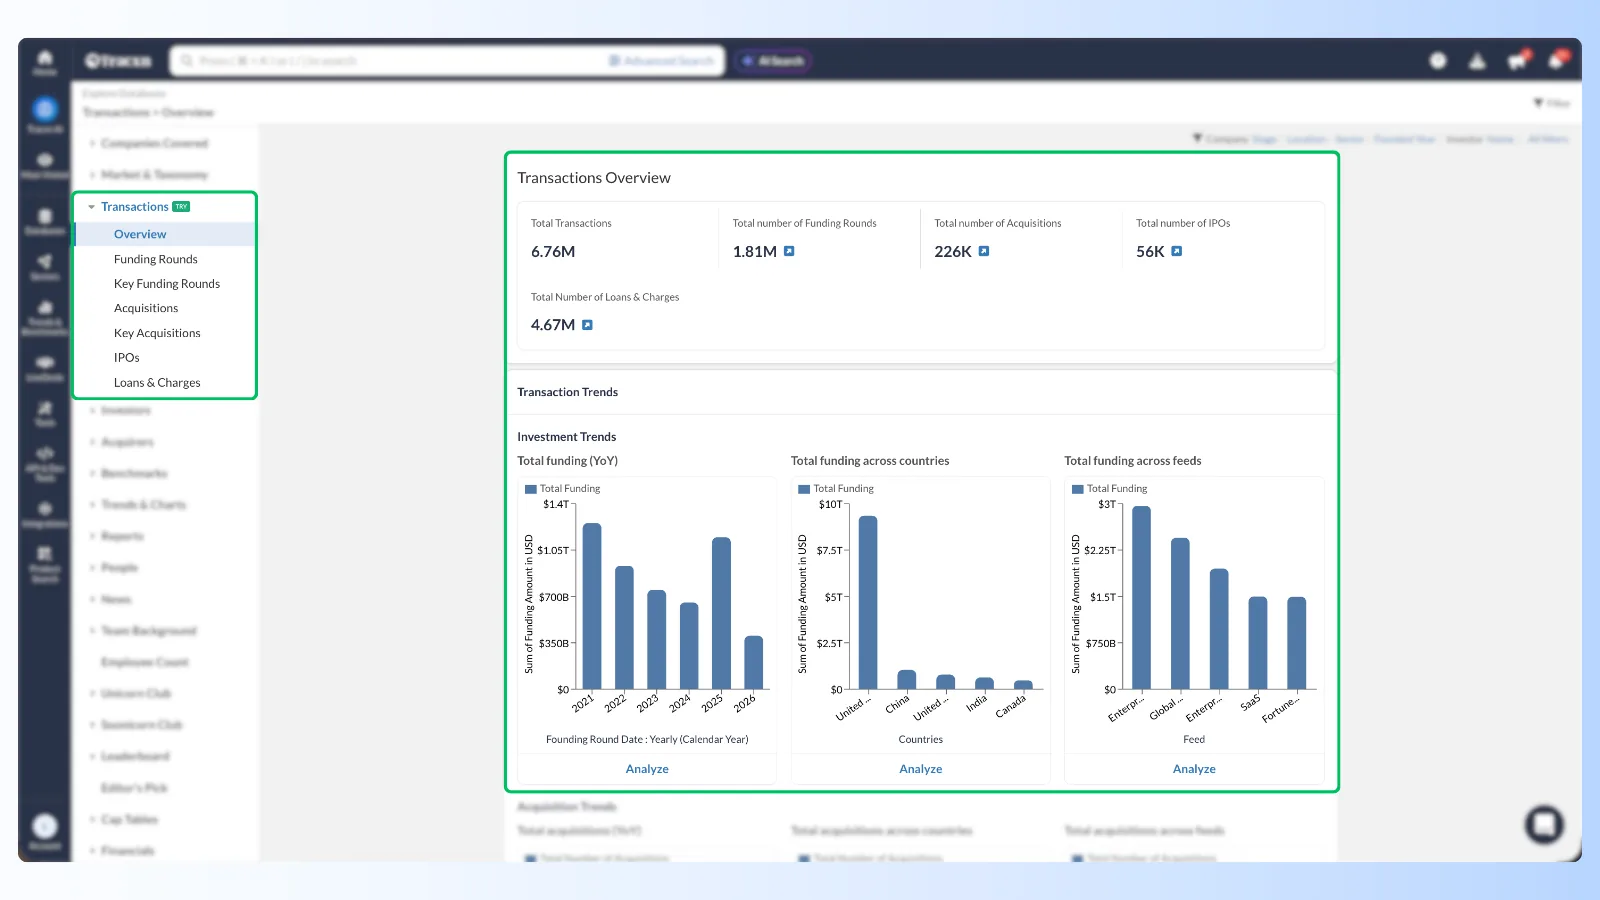
Task: Click the TRY badge next to Transactions
Action: (181, 207)
